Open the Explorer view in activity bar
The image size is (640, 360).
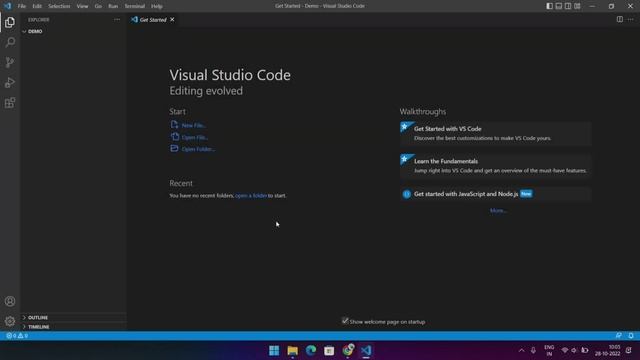click(x=10, y=22)
